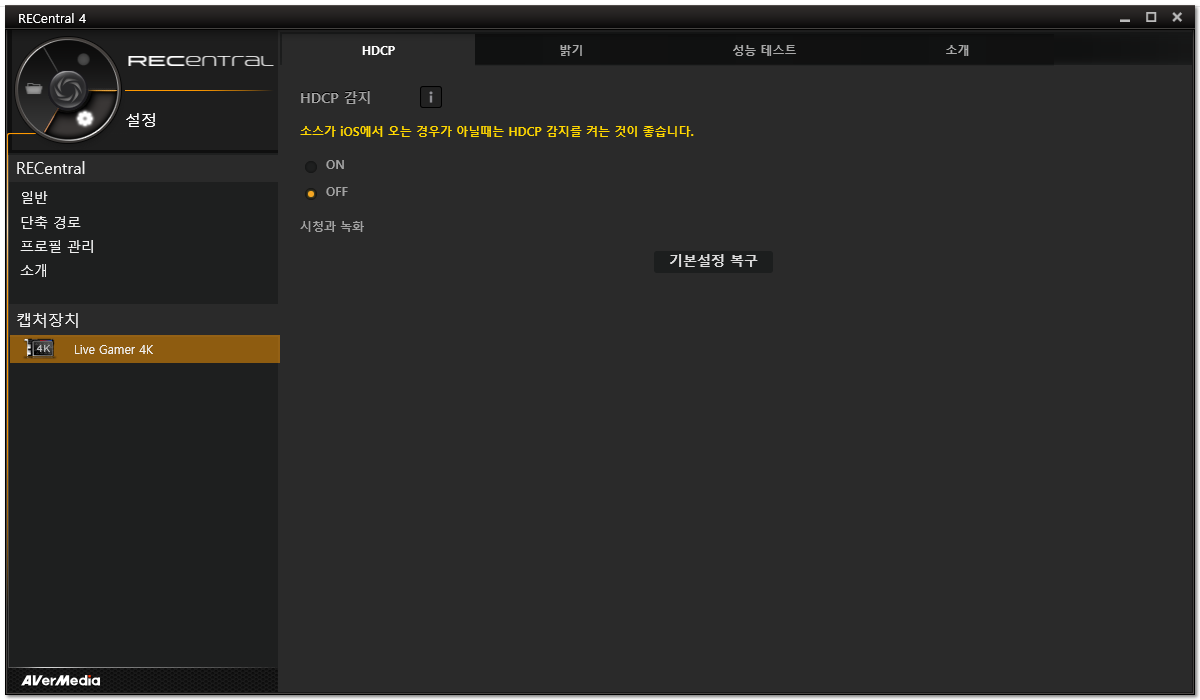Image resolution: width=1200 pixels, height=700 pixels.
Task: Close the RECentral 4 window
Action: click(x=1177, y=17)
